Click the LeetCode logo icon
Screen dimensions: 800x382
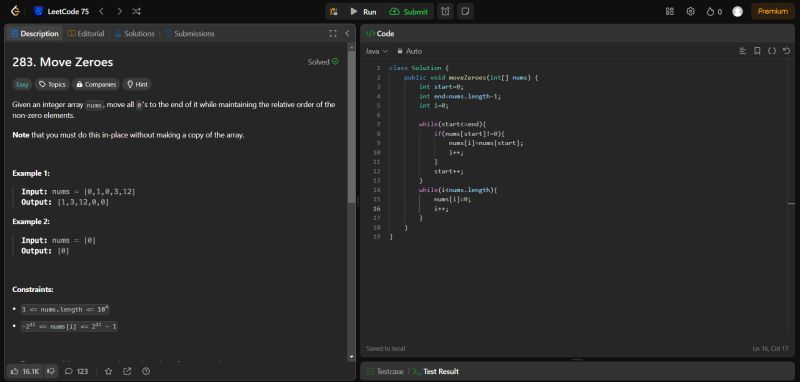tap(15, 11)
